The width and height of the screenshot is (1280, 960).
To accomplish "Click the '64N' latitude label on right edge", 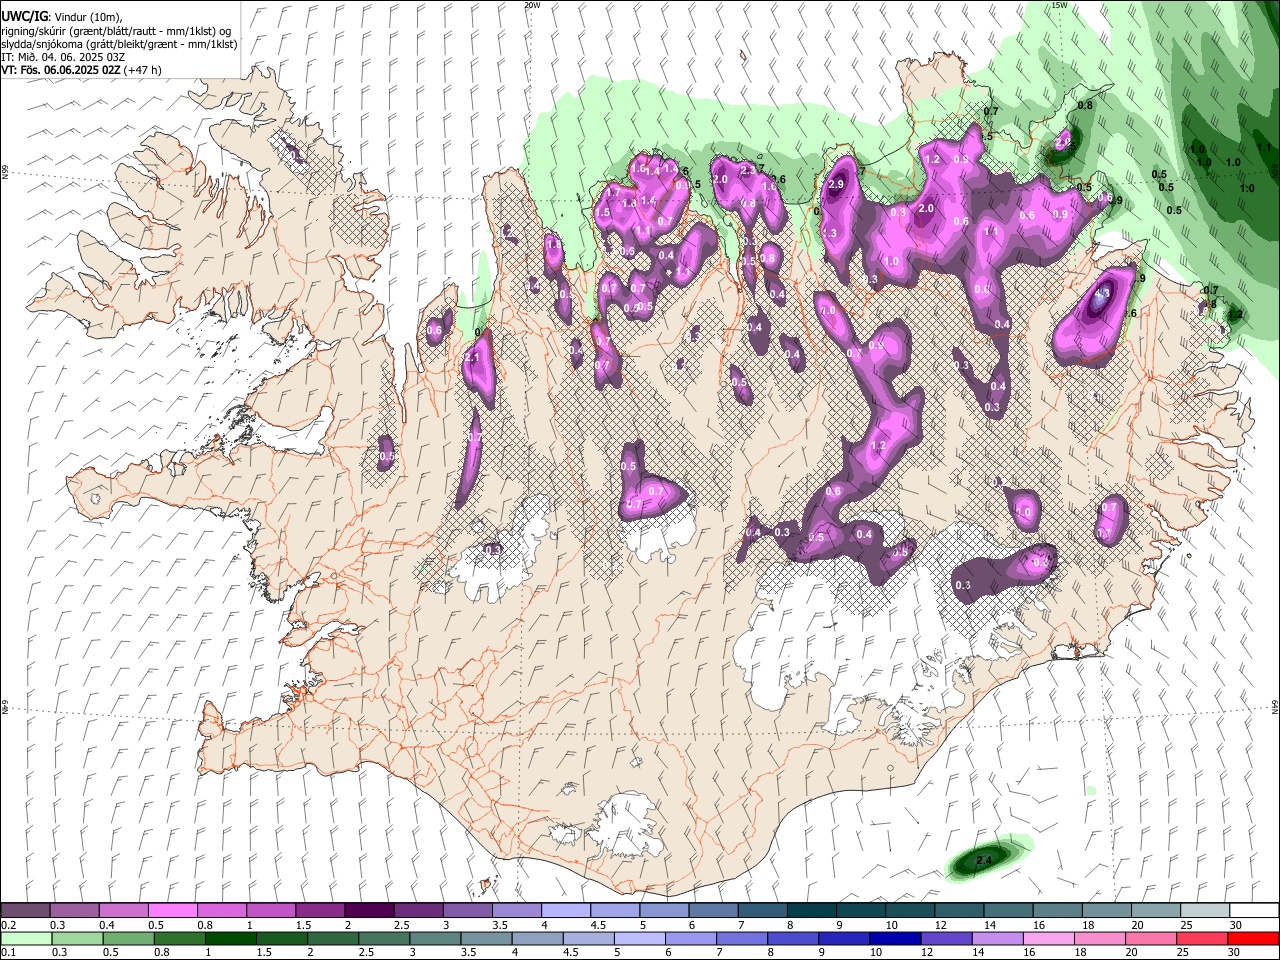I will (1275, 706).
